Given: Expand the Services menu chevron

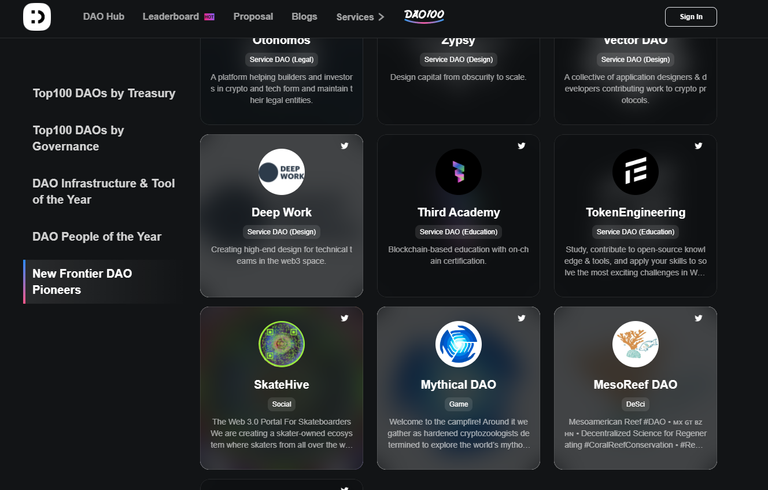Looking at the screenshot, I should coord(381,17).
